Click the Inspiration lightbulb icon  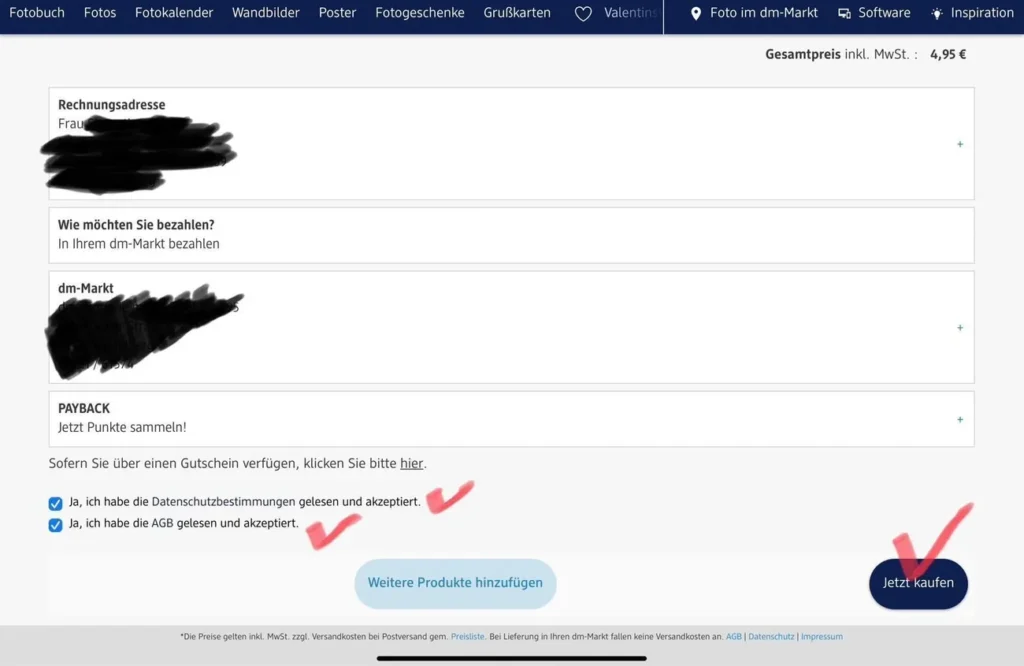click(937, 13)
